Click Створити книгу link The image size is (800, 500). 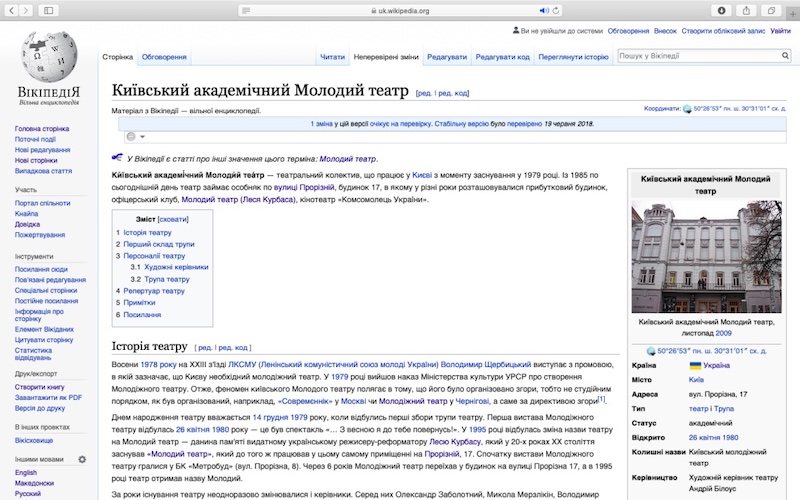[39, 387]
